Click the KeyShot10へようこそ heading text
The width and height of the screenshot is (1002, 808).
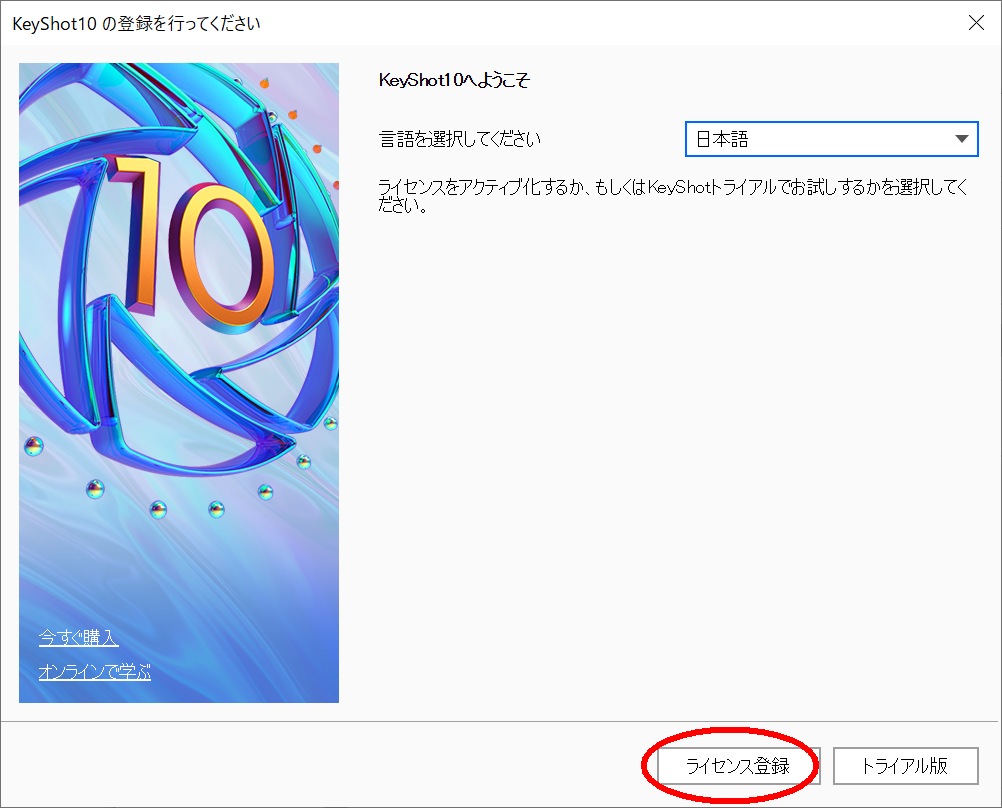coord(454,81)
